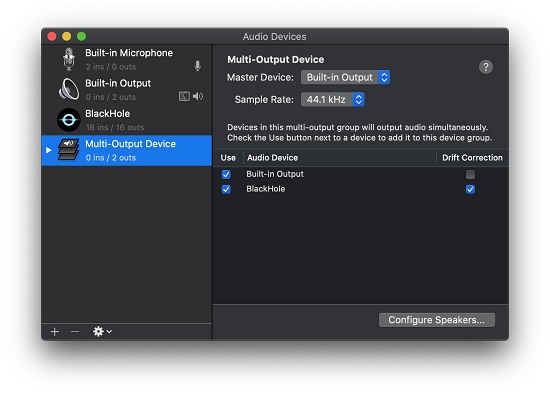The height and width of the screenshot is (395, 550).
Task: Uncheck Use for BlackHole
Action: click(226, 189)
